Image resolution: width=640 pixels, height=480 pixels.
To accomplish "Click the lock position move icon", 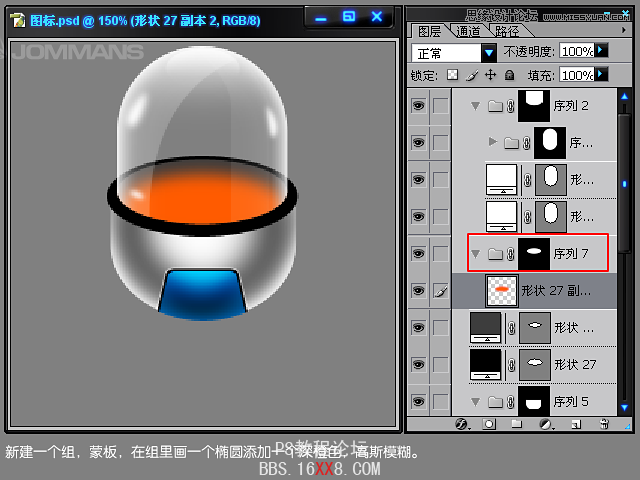I will [x=490, y=75].
